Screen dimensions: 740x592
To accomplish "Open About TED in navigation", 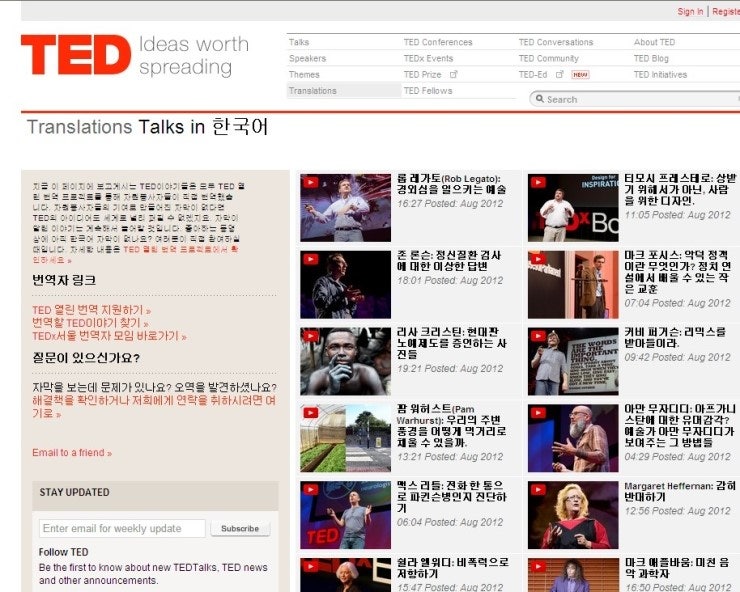I will (x=654, y=42).
